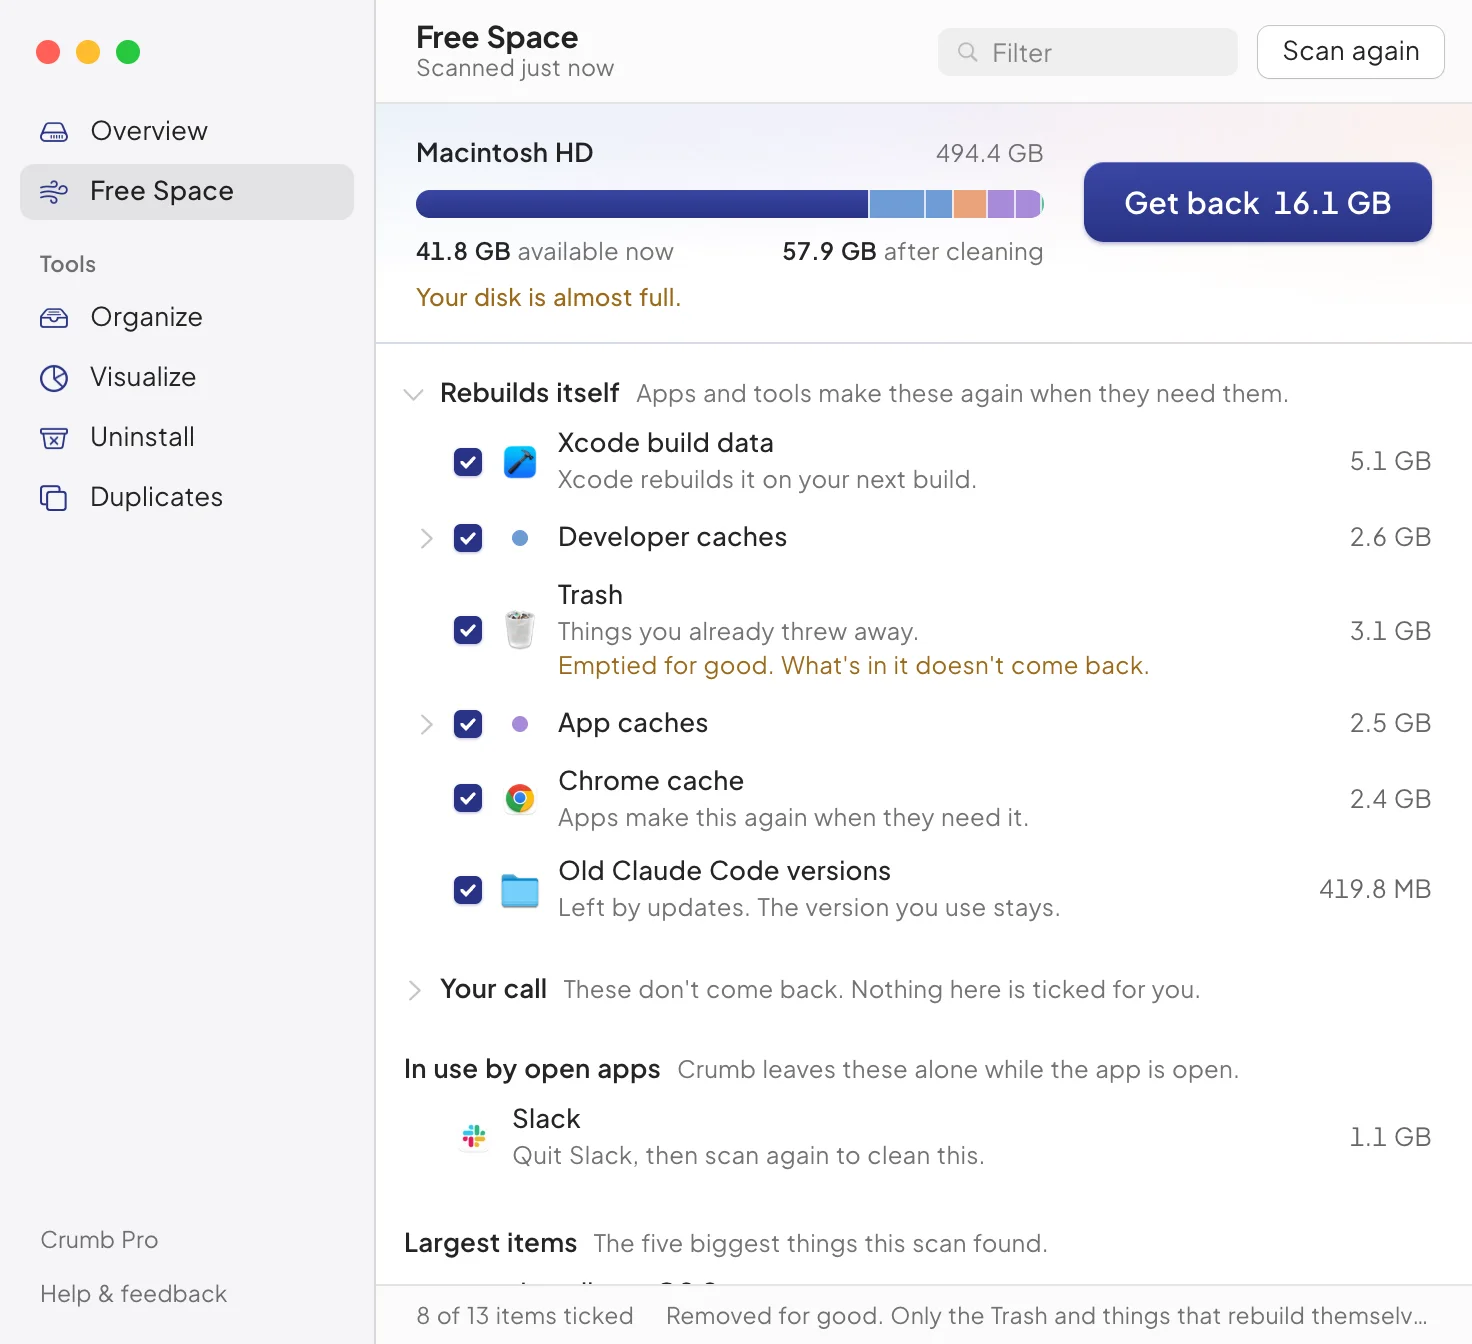Expand the Developer caches row
The width and height of the screenshot is (1472, 1344).
coord(426,538)
